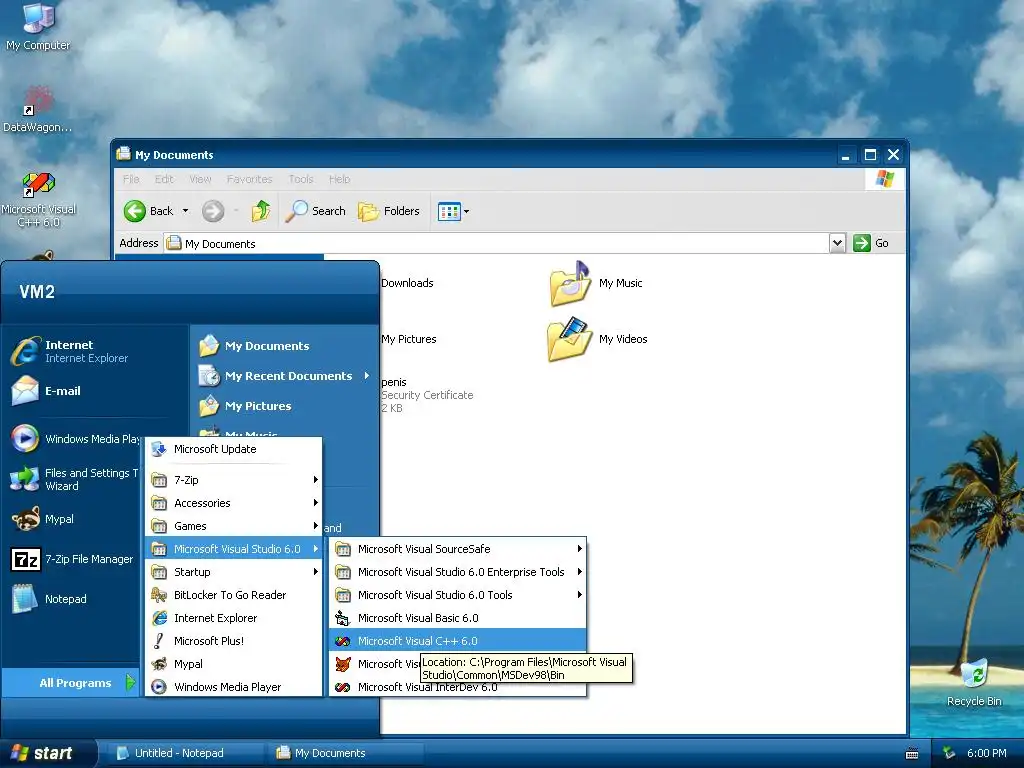Open the Help menu in My Documents
1024x768 pixels.
tap(339, 179)
